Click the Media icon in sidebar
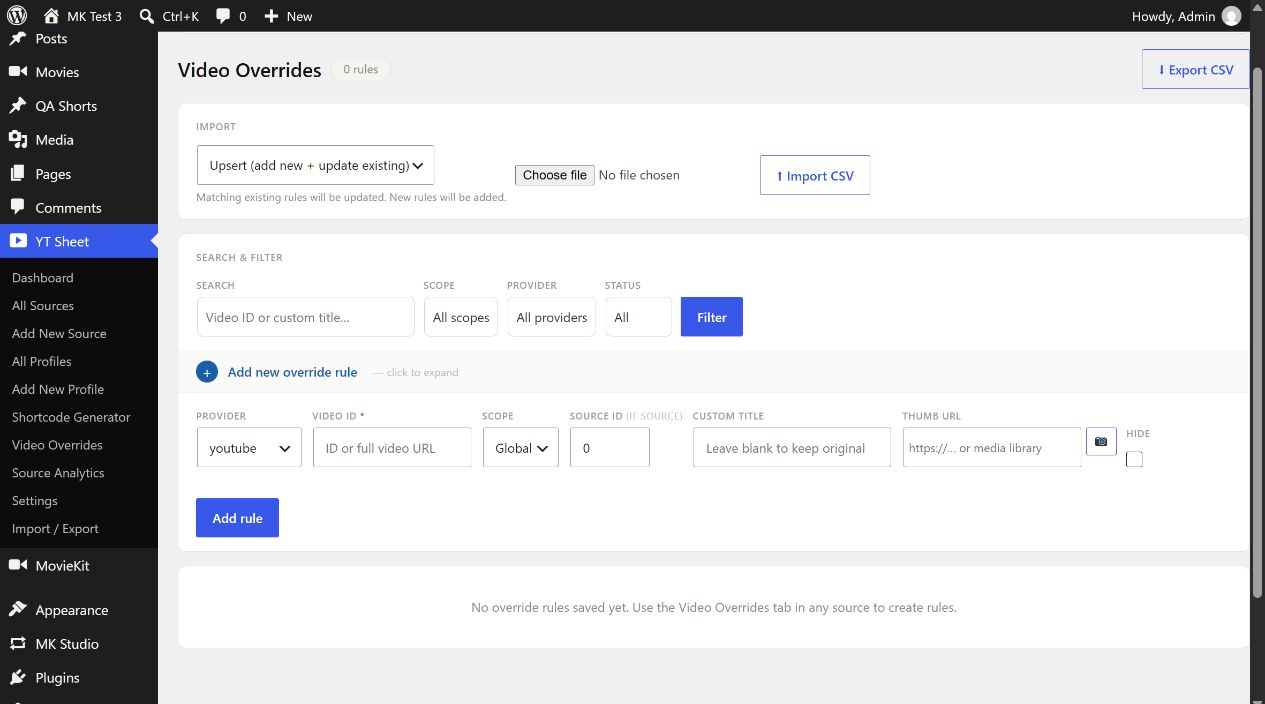The width and height of the screenshot is (1265, 704). click(x=17, y=140)
